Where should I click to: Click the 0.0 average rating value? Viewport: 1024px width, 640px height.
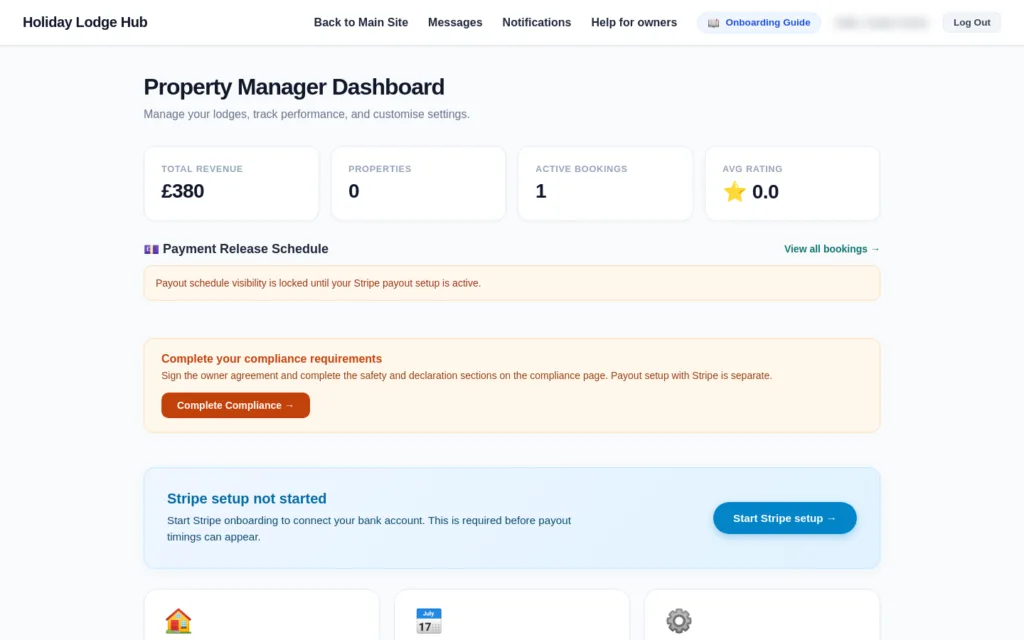pos(765,192)
